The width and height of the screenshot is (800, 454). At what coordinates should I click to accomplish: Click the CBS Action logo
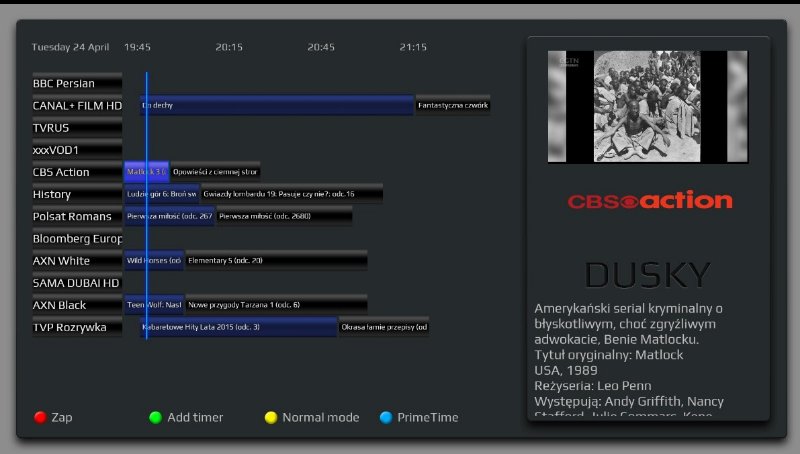[x=649, y=201]
